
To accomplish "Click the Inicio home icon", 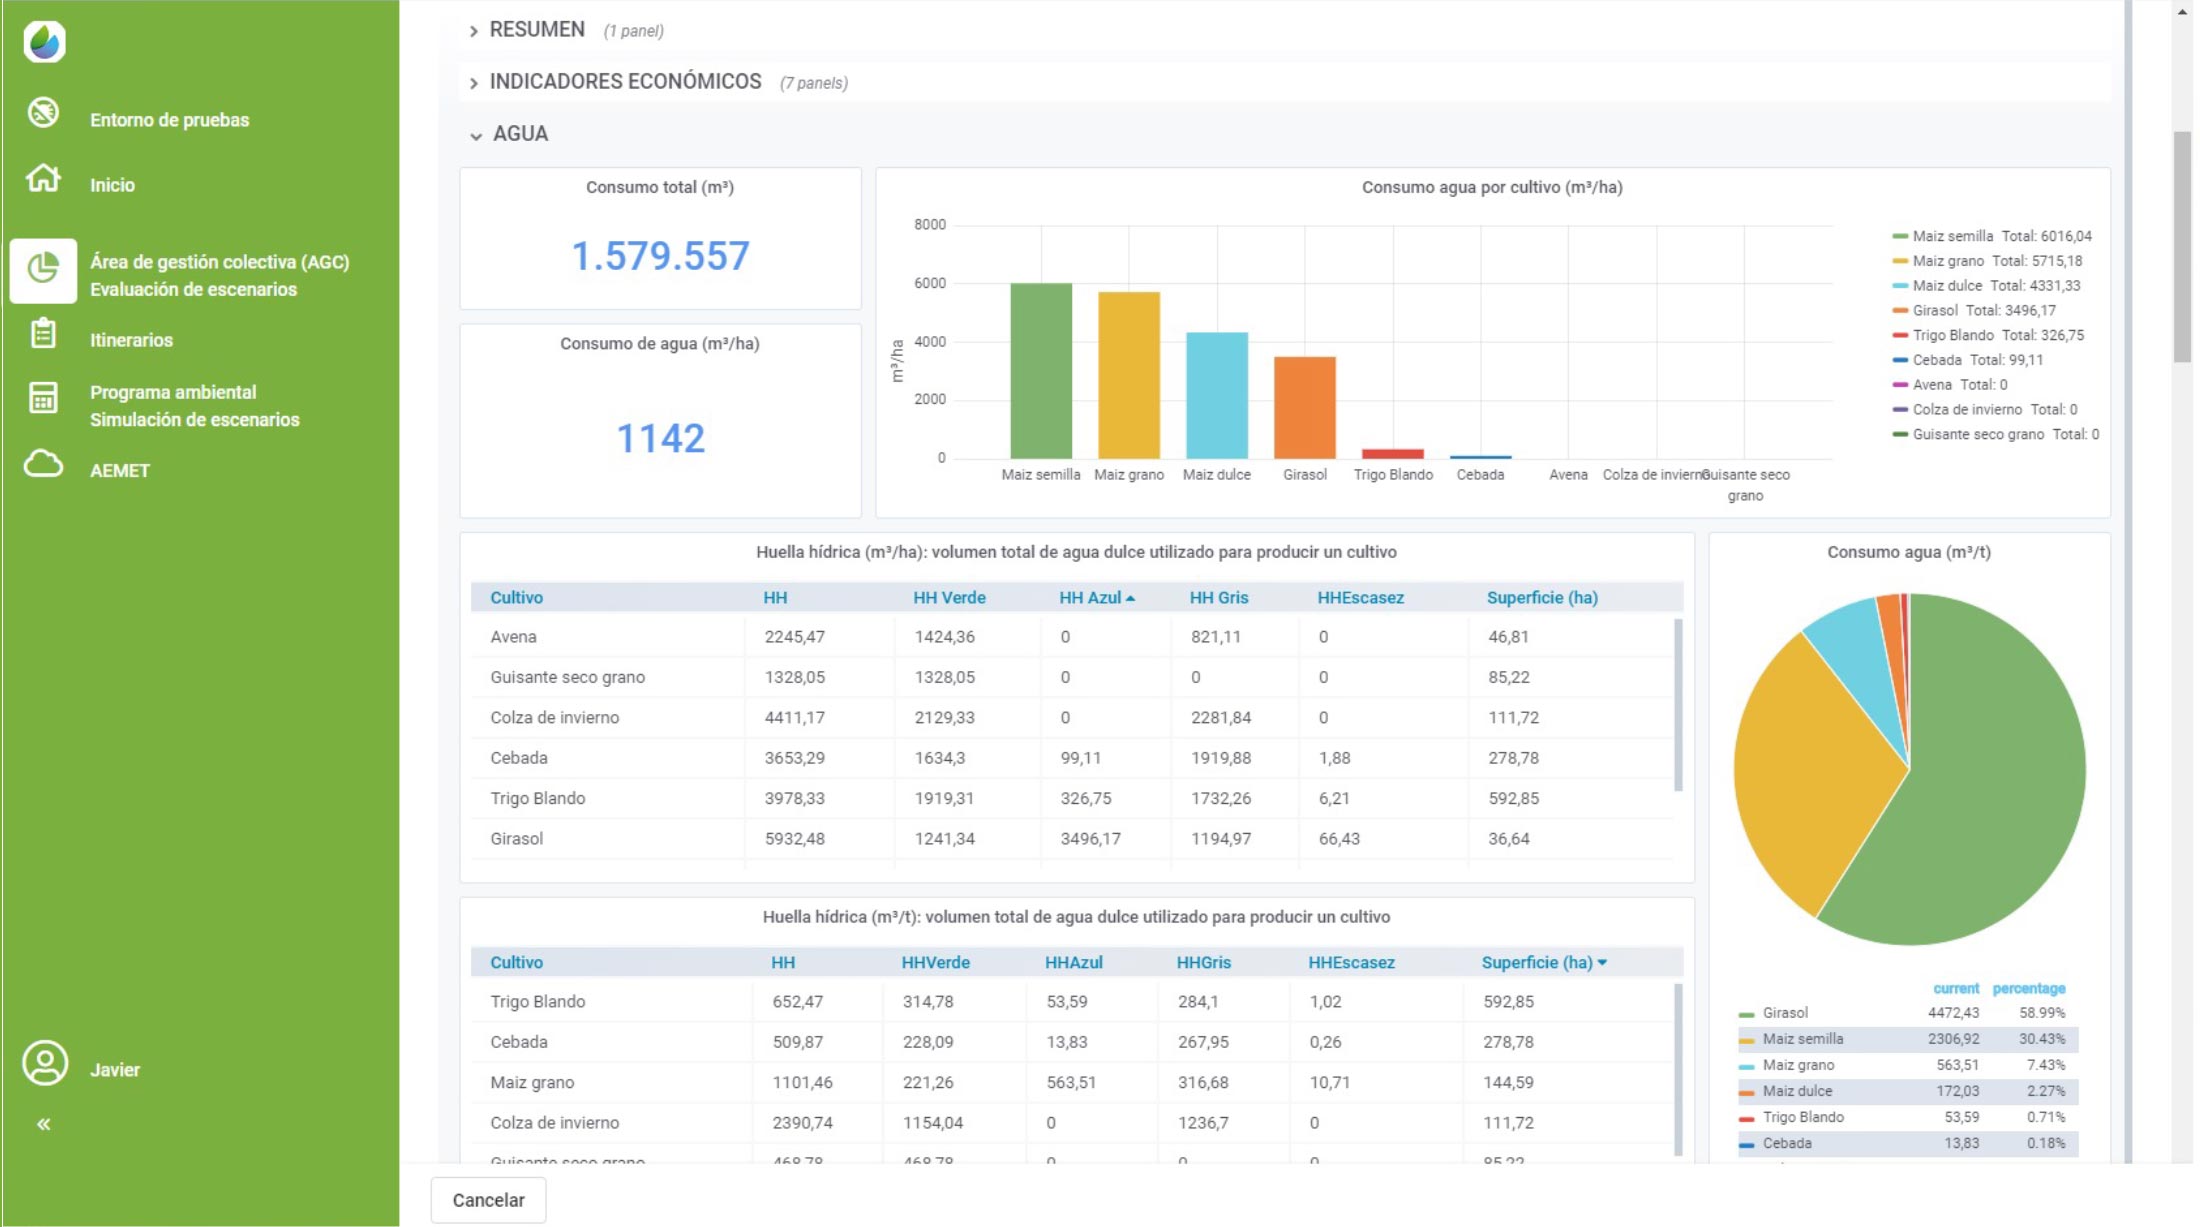I will pos(43,178).
